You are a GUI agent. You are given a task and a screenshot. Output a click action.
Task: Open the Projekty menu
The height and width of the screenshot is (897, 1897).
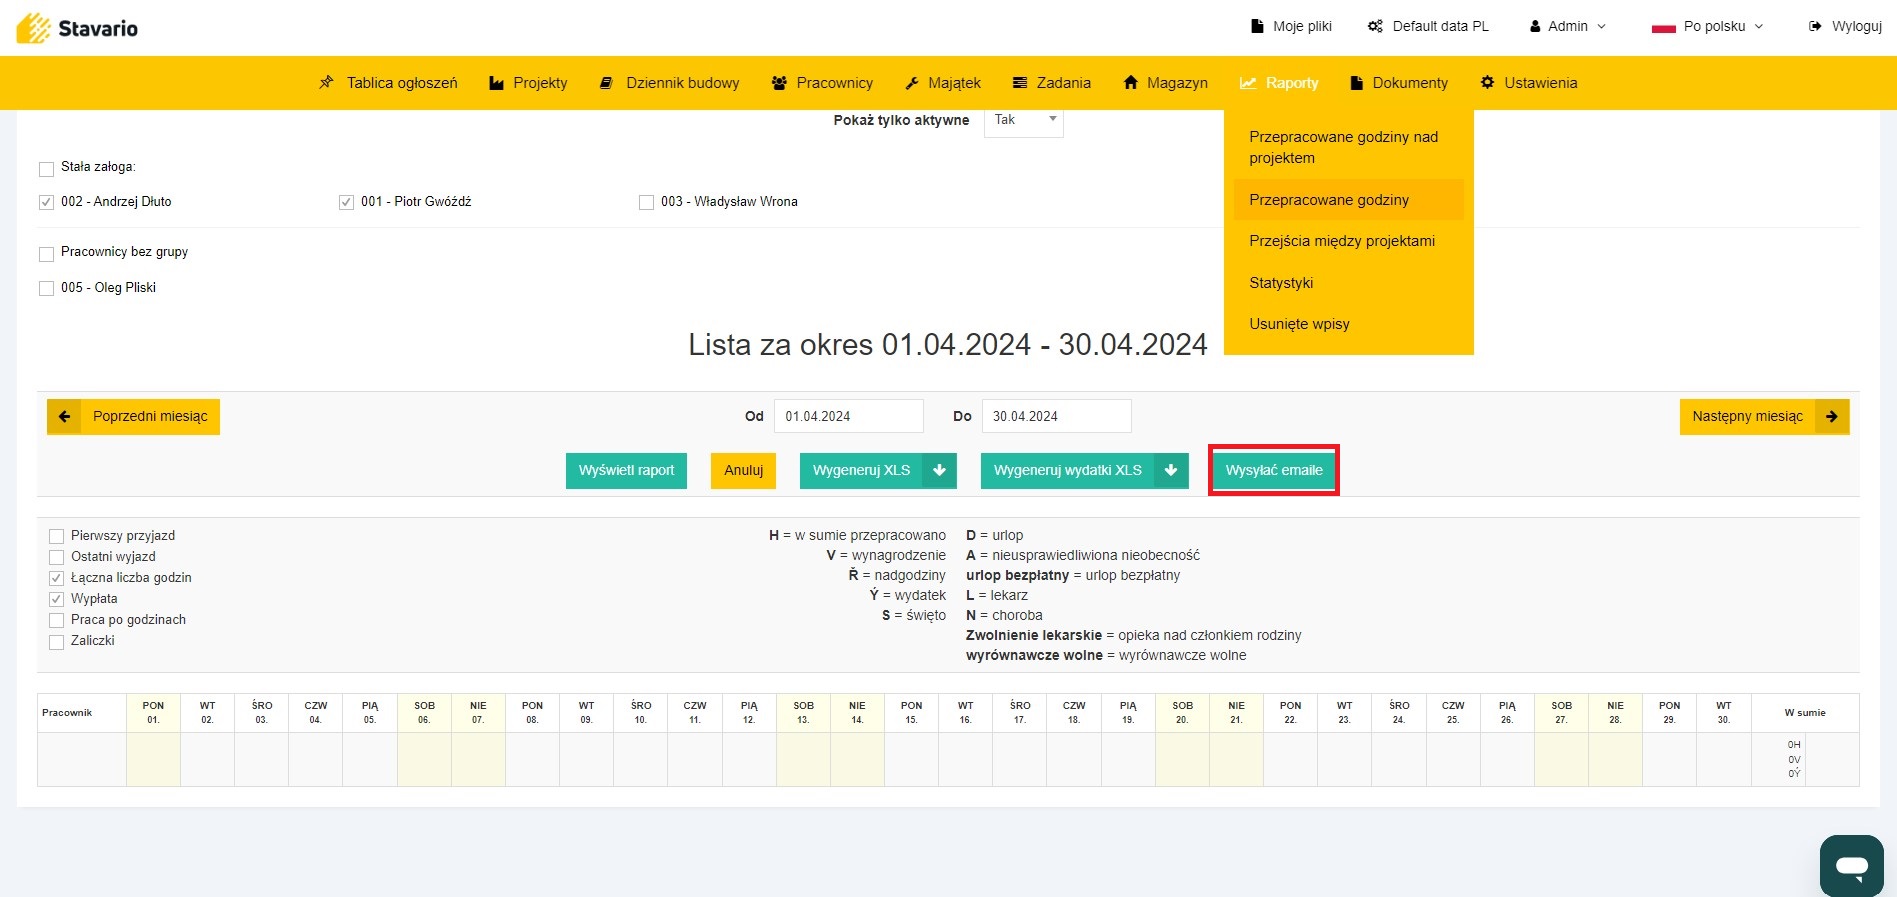pos(528,83)
